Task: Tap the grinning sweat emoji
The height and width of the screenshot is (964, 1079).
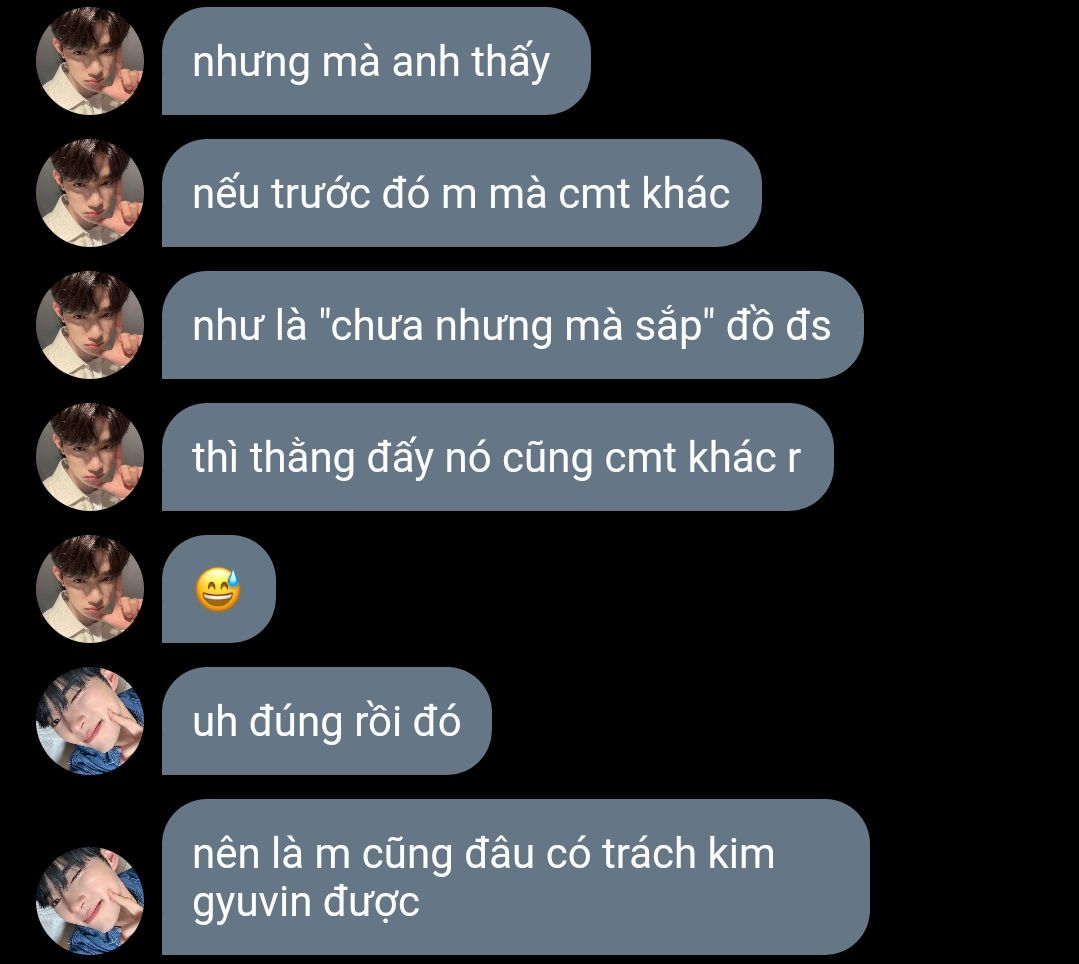Action: (x=218, y=590)
